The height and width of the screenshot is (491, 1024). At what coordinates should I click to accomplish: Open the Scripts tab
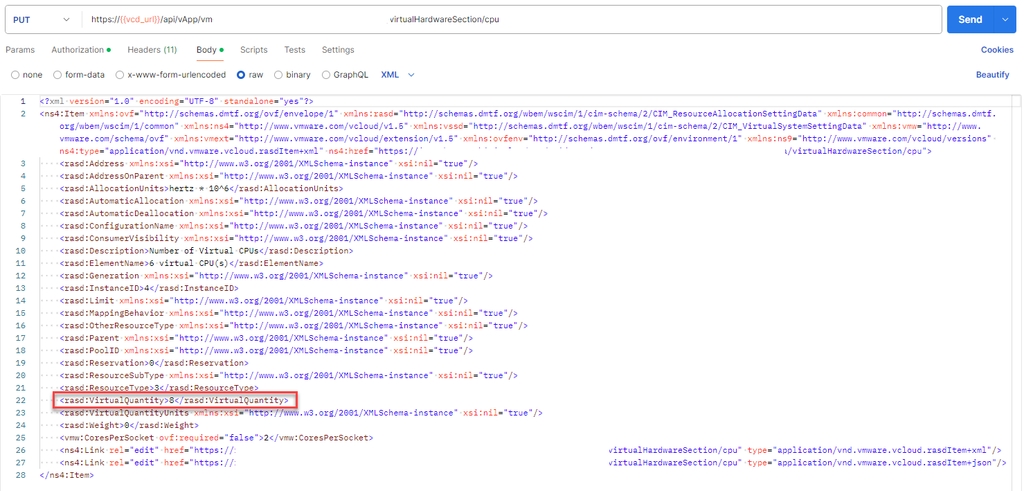(253, 50)
